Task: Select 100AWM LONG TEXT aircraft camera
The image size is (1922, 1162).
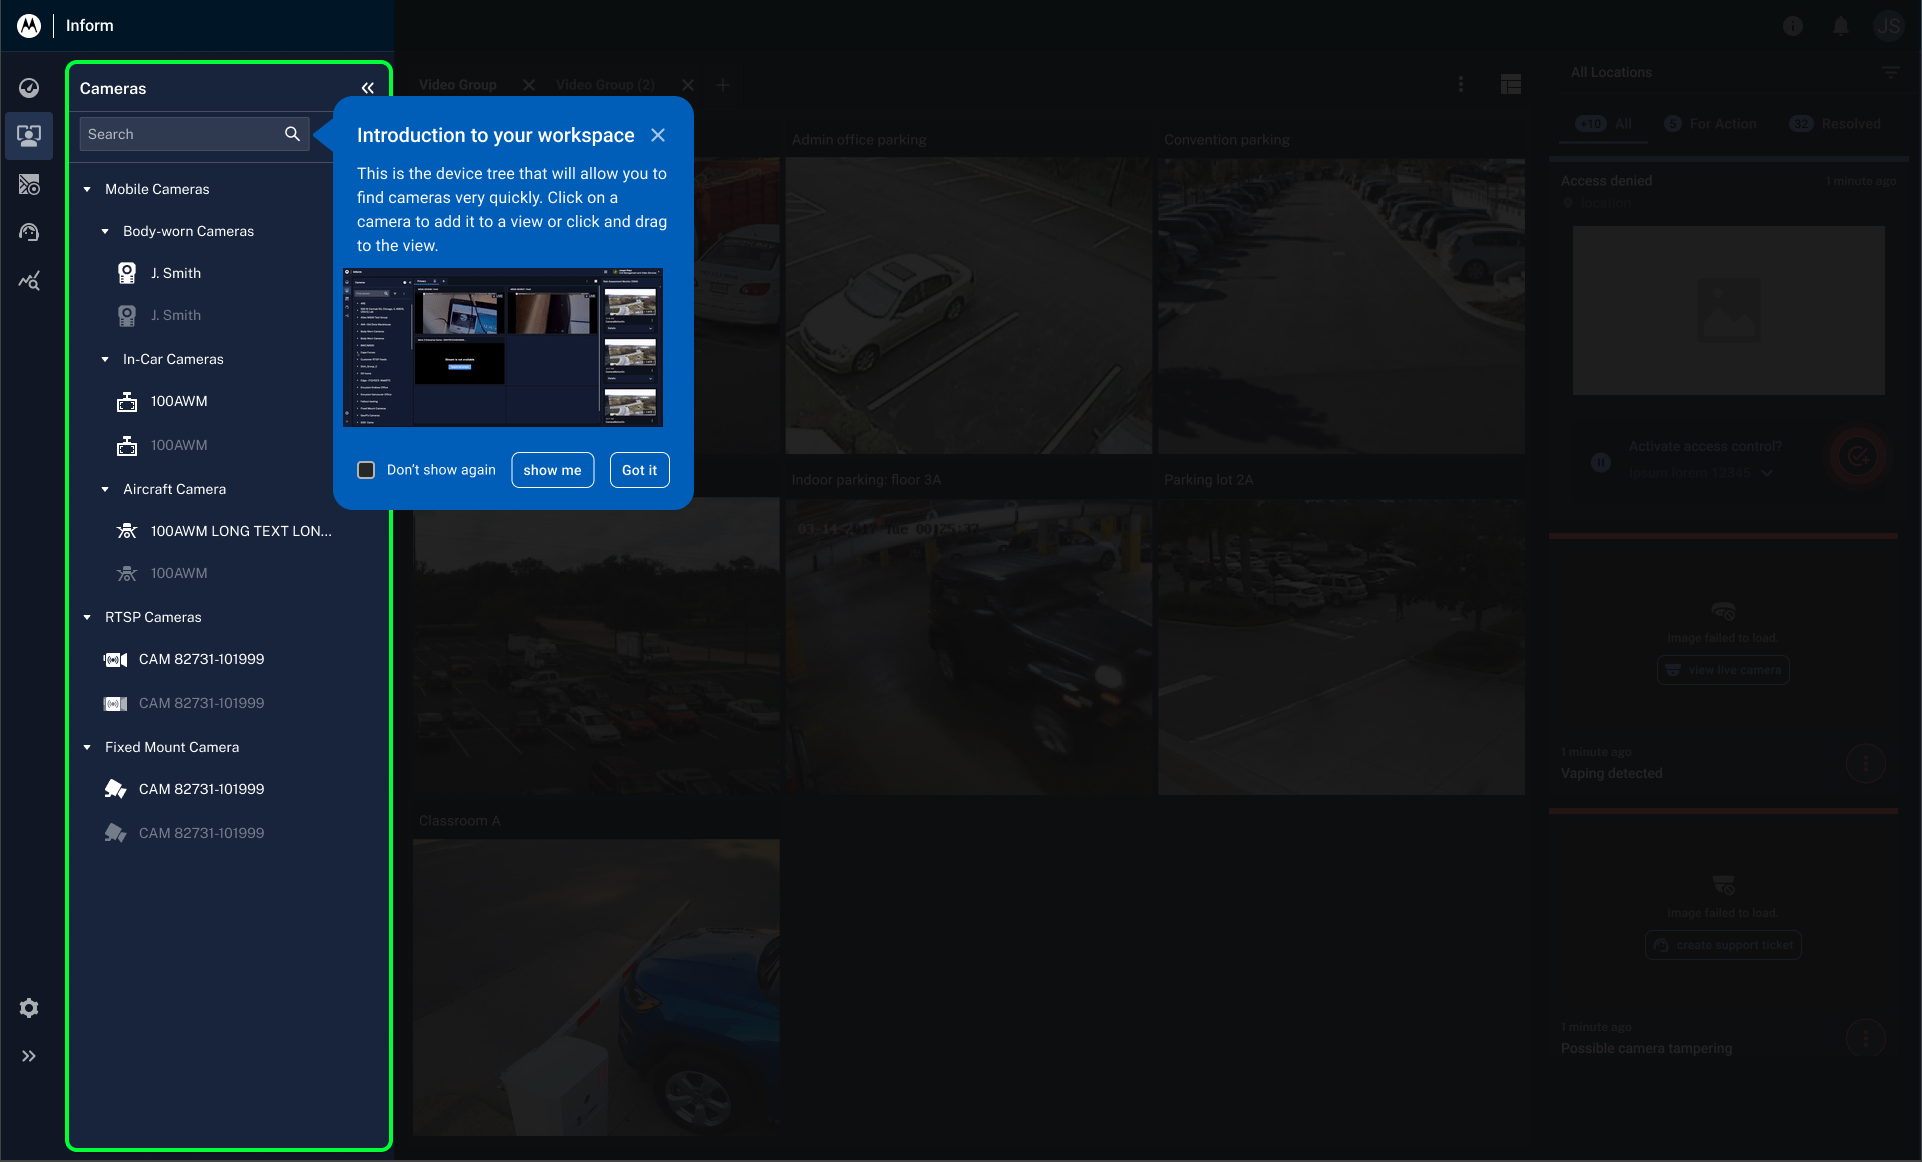Action: coord(240,531)
